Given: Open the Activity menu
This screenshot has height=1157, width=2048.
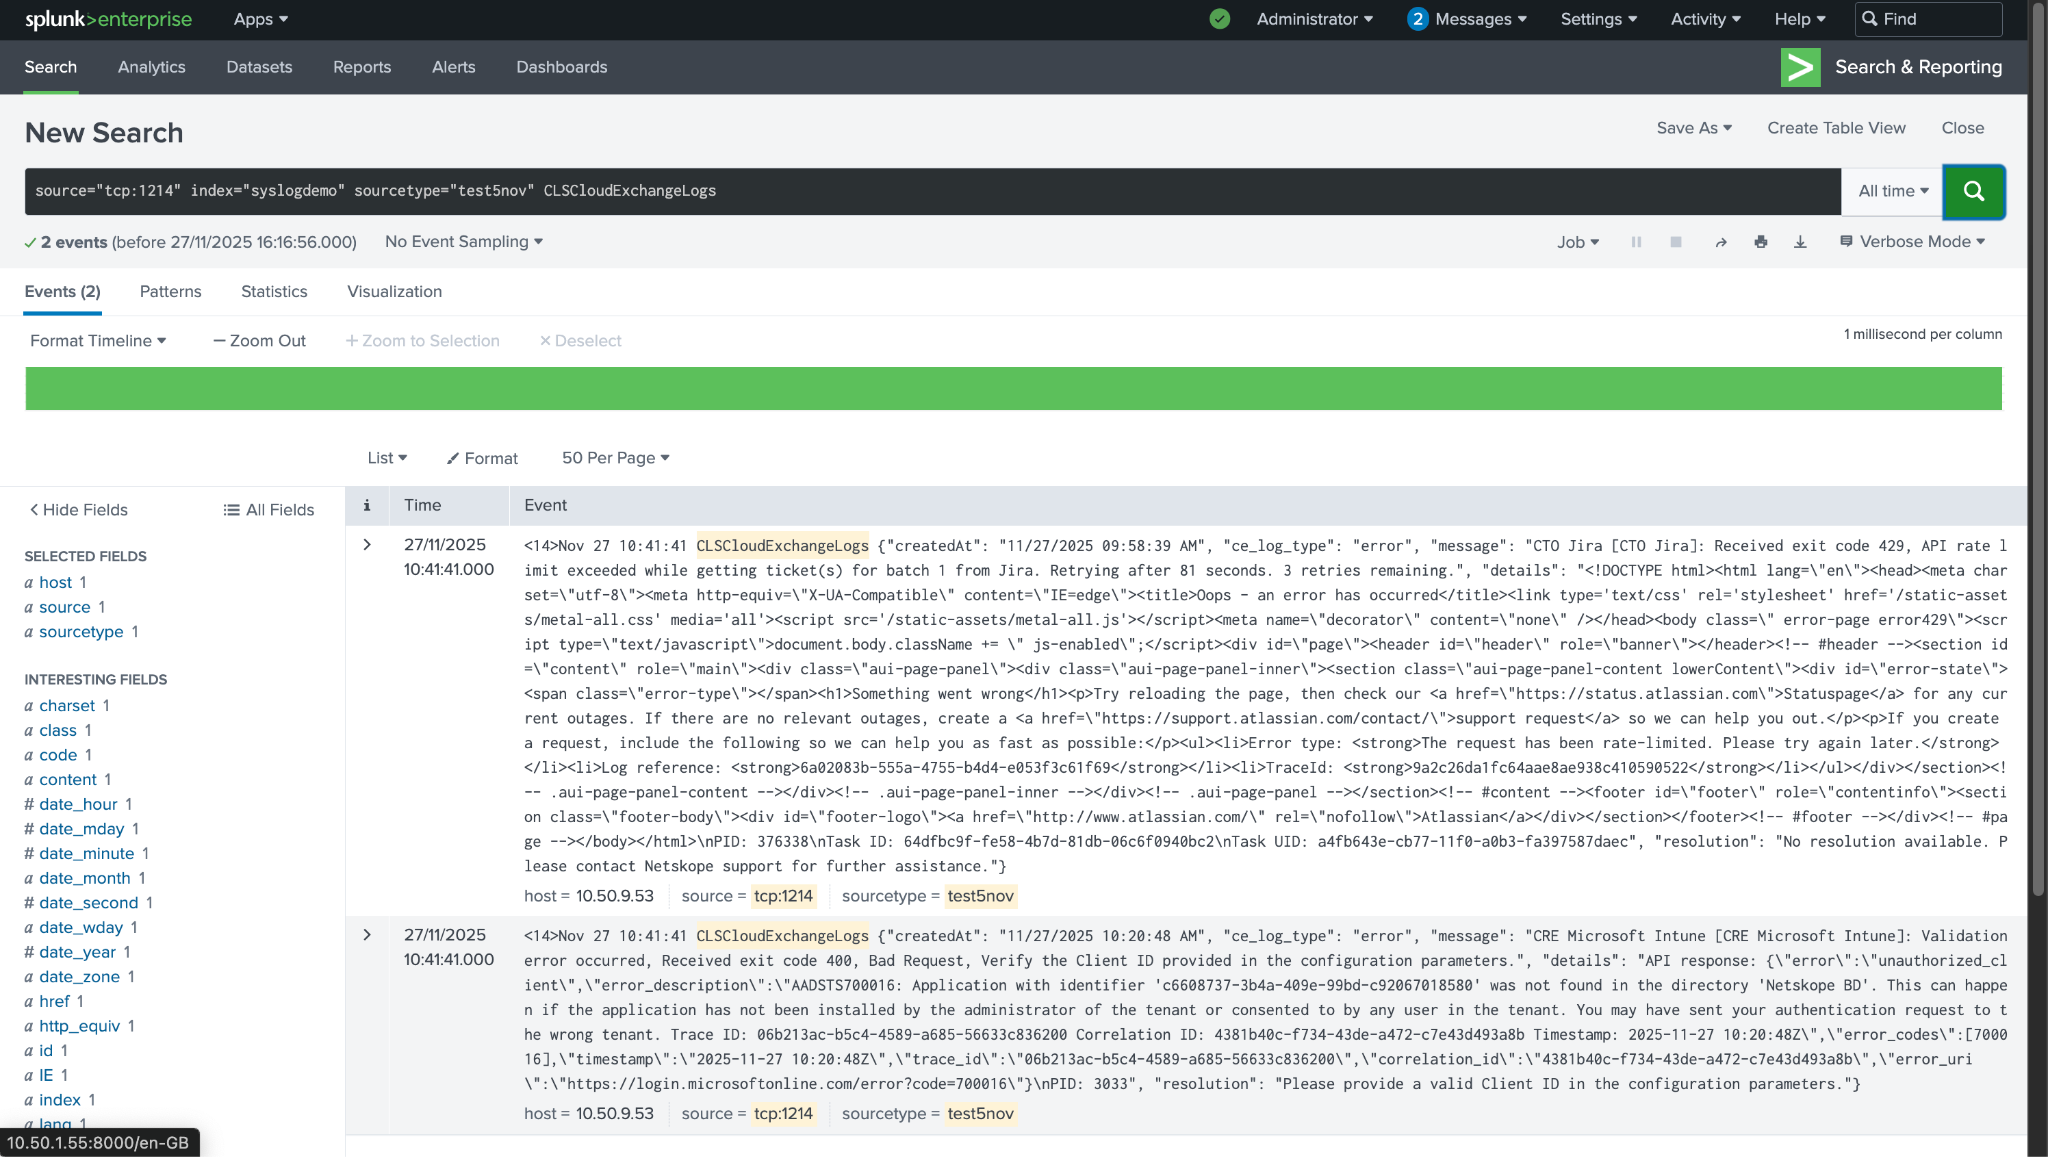Looking at the screenshot, I should click(x=1706, y=19).
